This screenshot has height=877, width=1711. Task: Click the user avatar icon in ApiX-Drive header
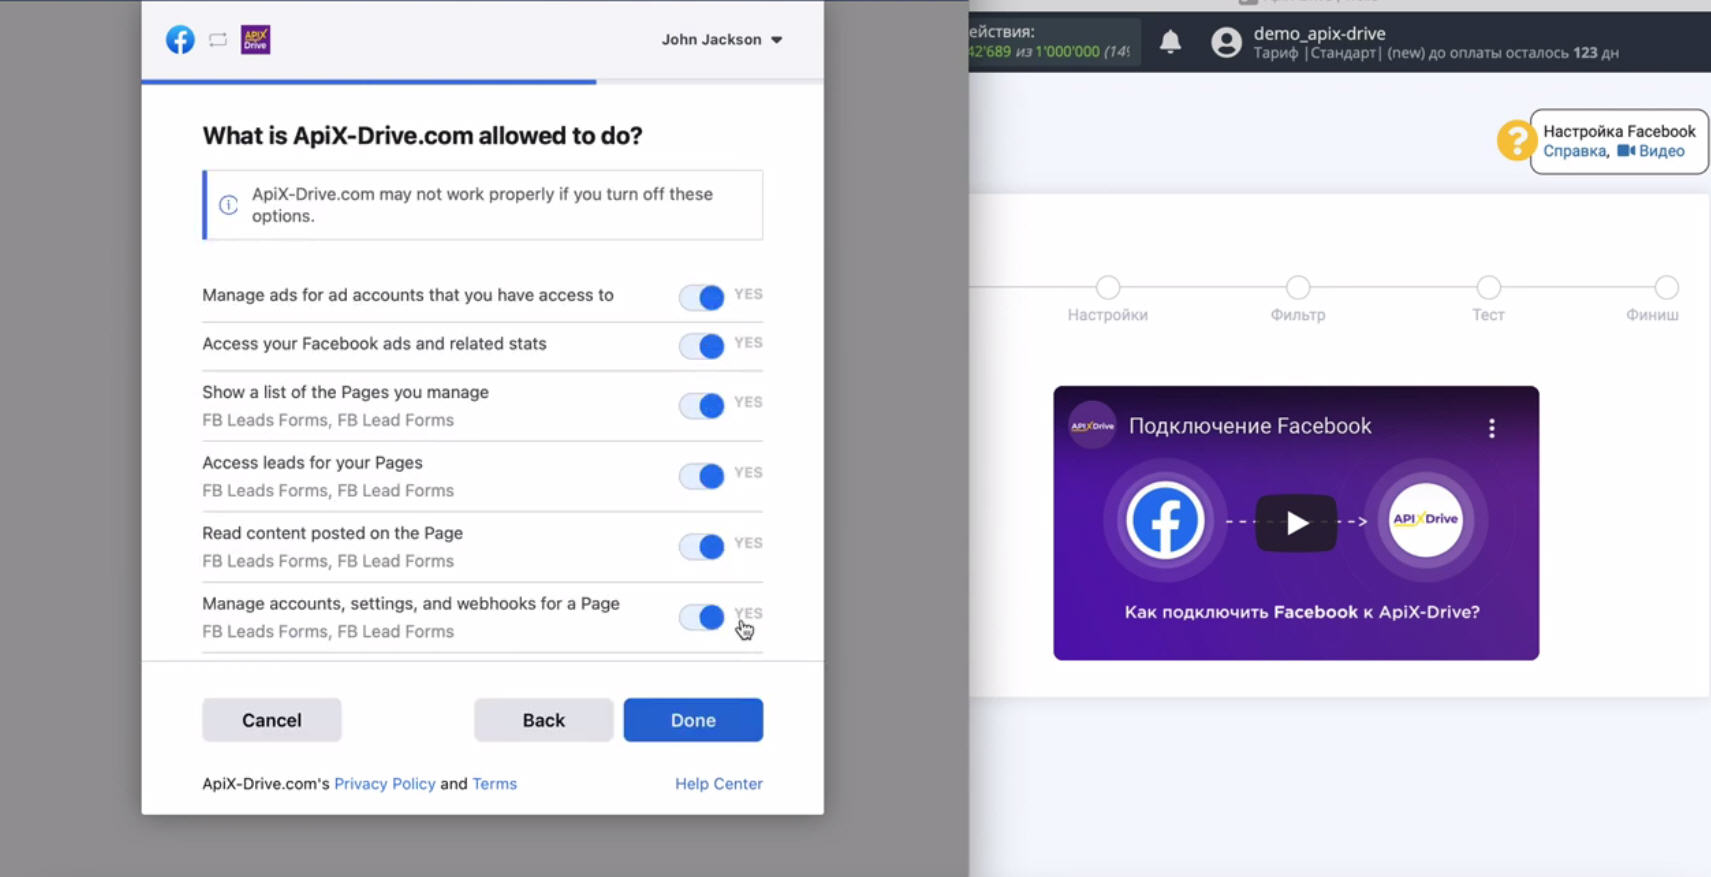1226,42
